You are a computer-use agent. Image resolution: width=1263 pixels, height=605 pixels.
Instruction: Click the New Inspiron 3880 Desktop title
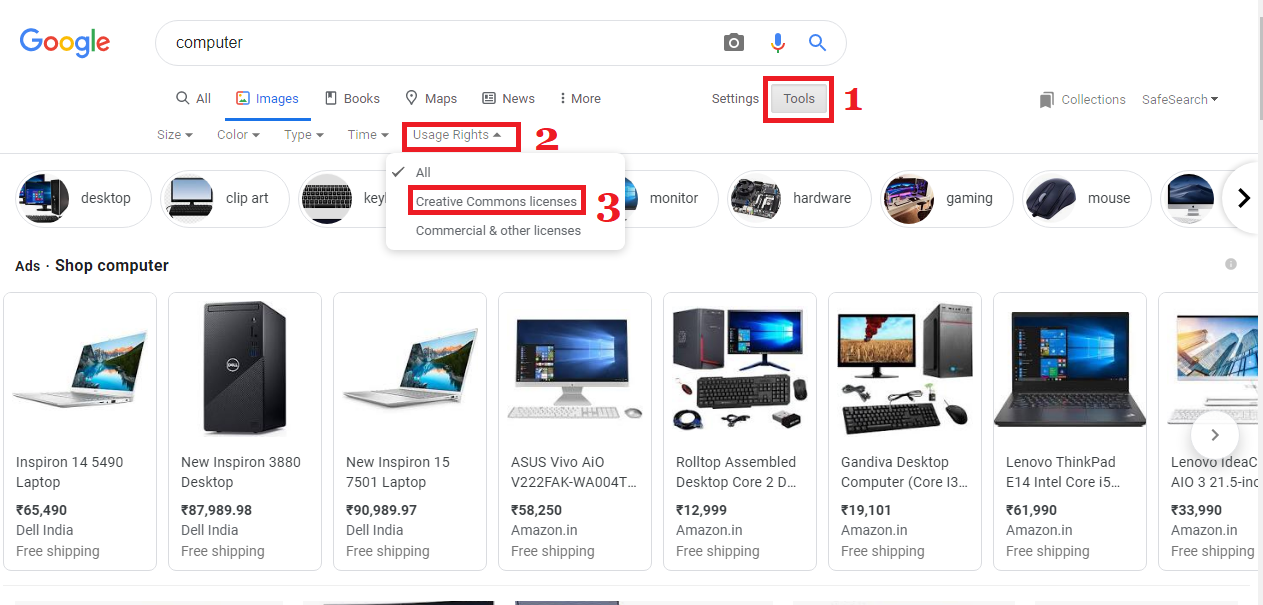click(240, 472)
